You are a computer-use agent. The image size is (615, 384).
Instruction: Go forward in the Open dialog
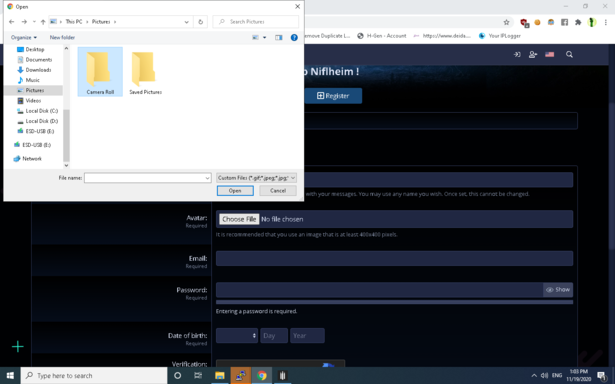coord(24,22)
